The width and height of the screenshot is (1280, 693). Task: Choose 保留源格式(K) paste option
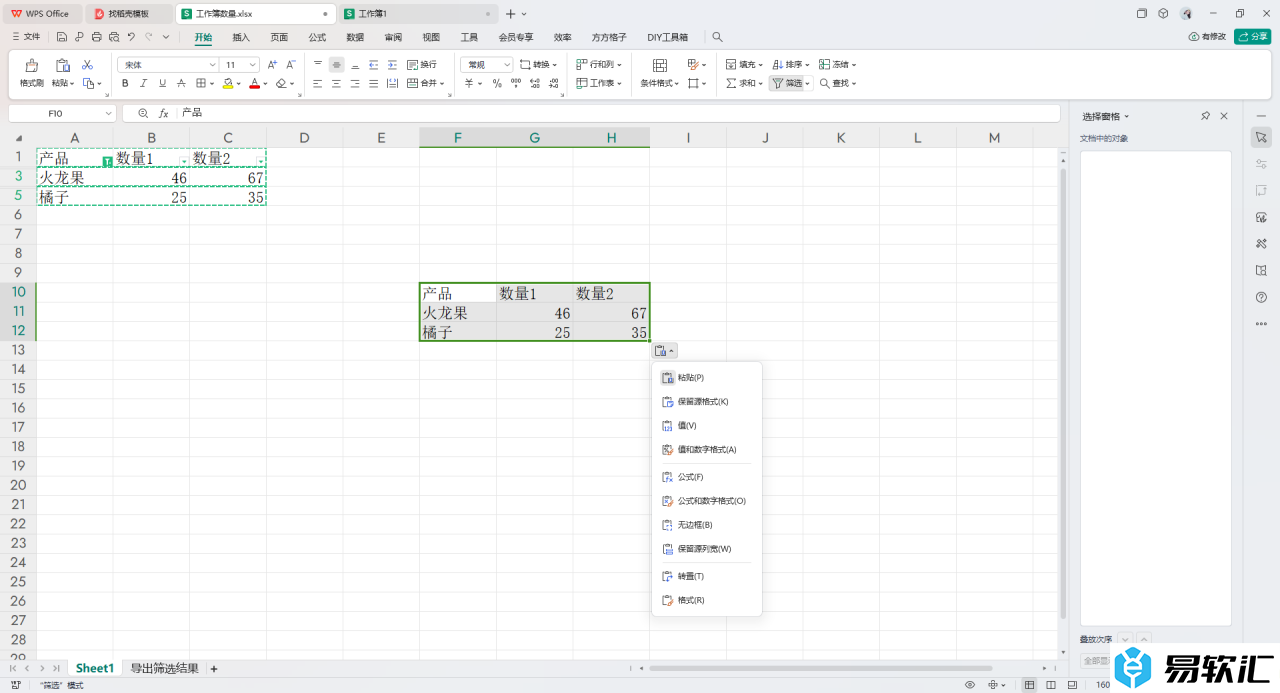point(707,402)
